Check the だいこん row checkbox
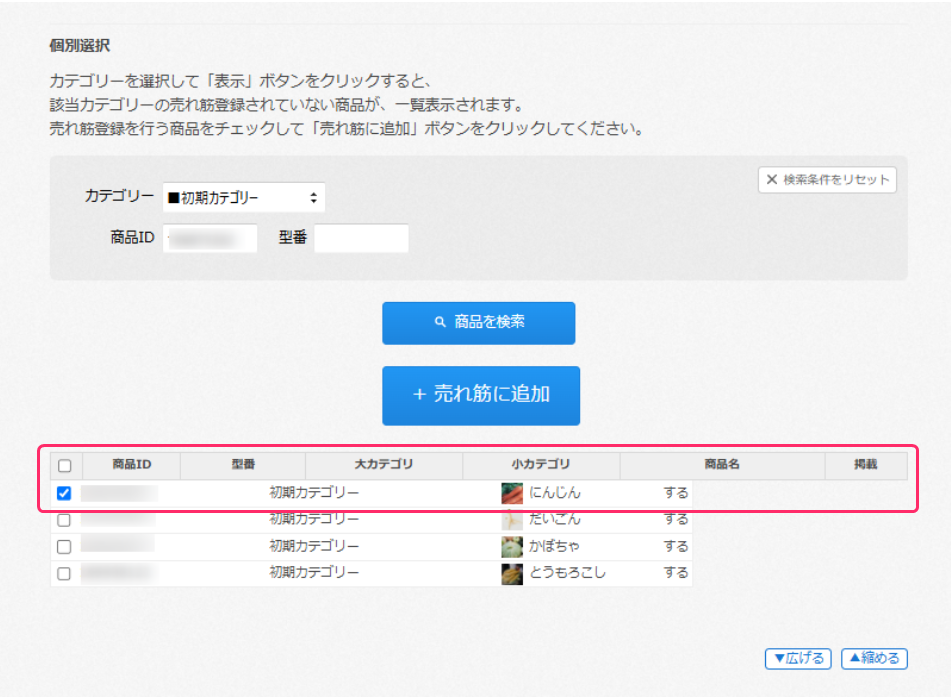 (x=65, y=520)
